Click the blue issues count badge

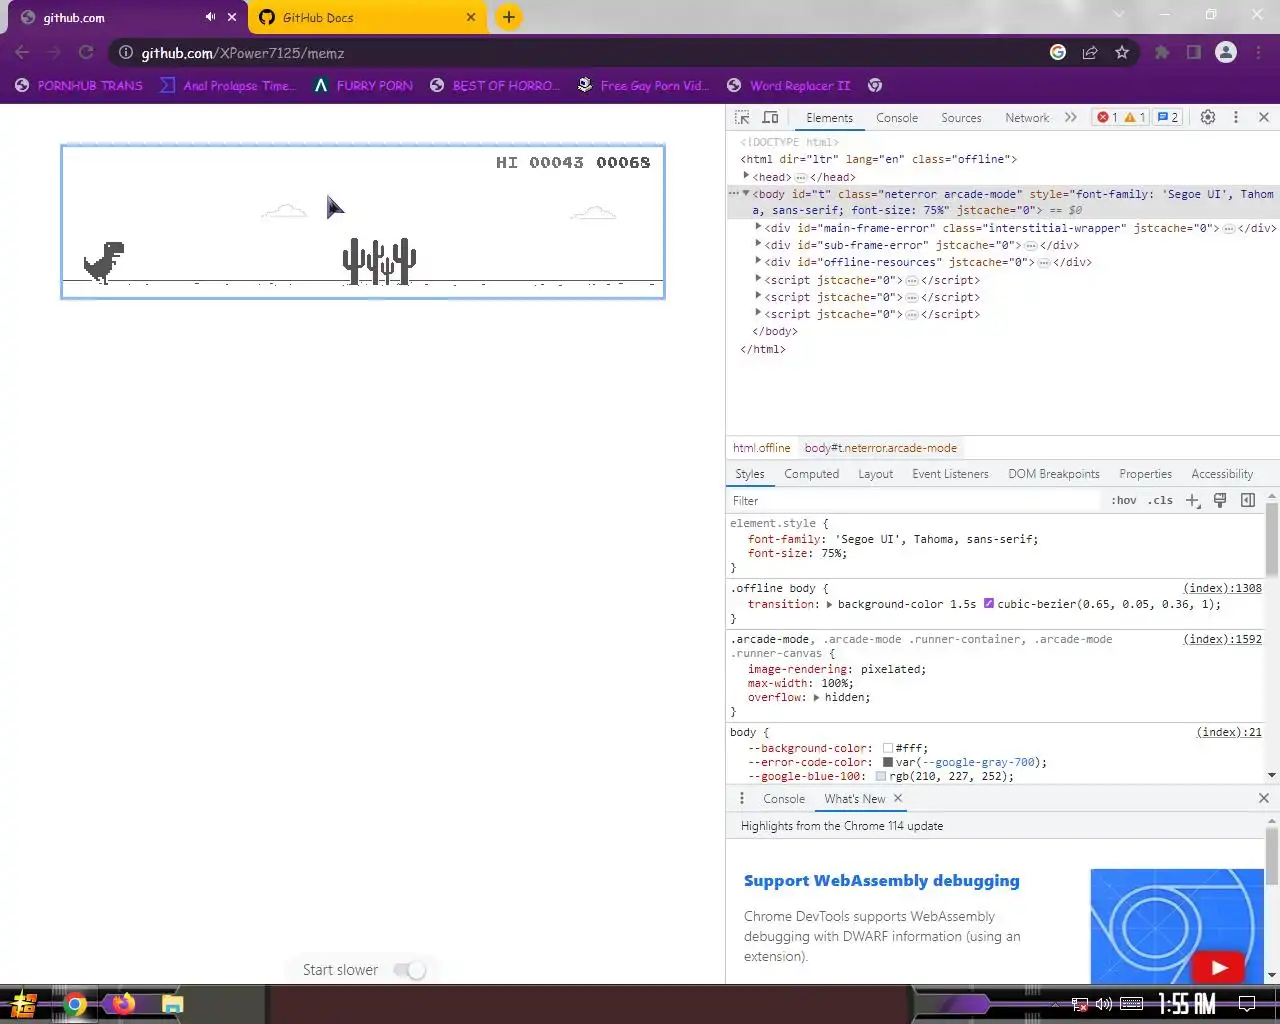pyautogui.click(x=1167, y=117)
